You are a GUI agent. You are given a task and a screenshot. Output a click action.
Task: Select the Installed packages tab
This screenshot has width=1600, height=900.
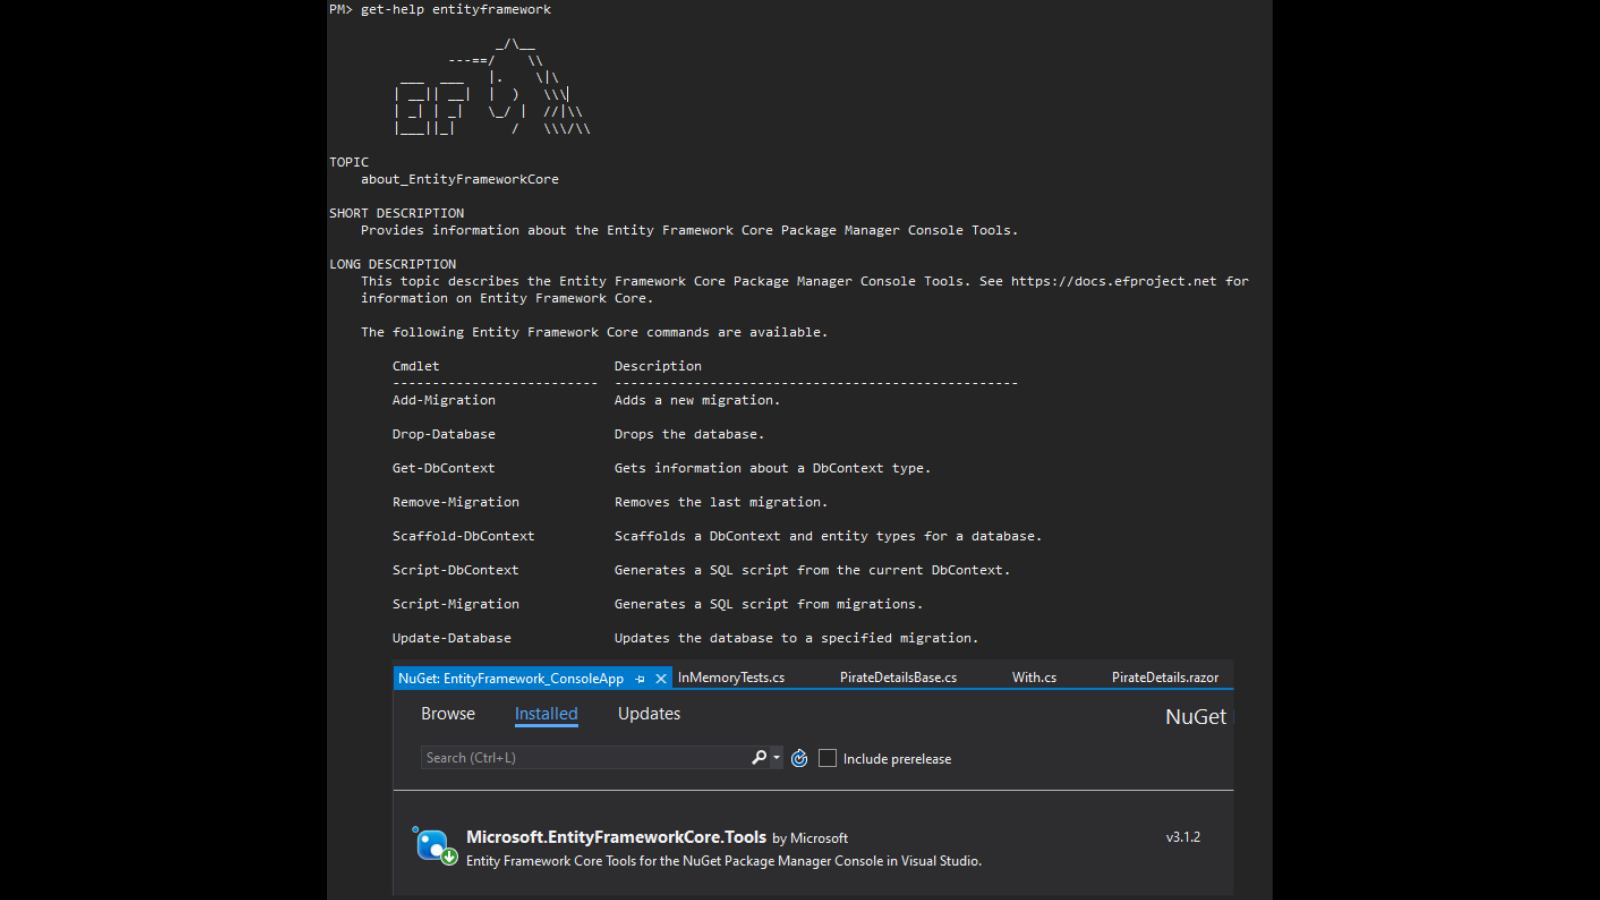click(x=546, y=714)
